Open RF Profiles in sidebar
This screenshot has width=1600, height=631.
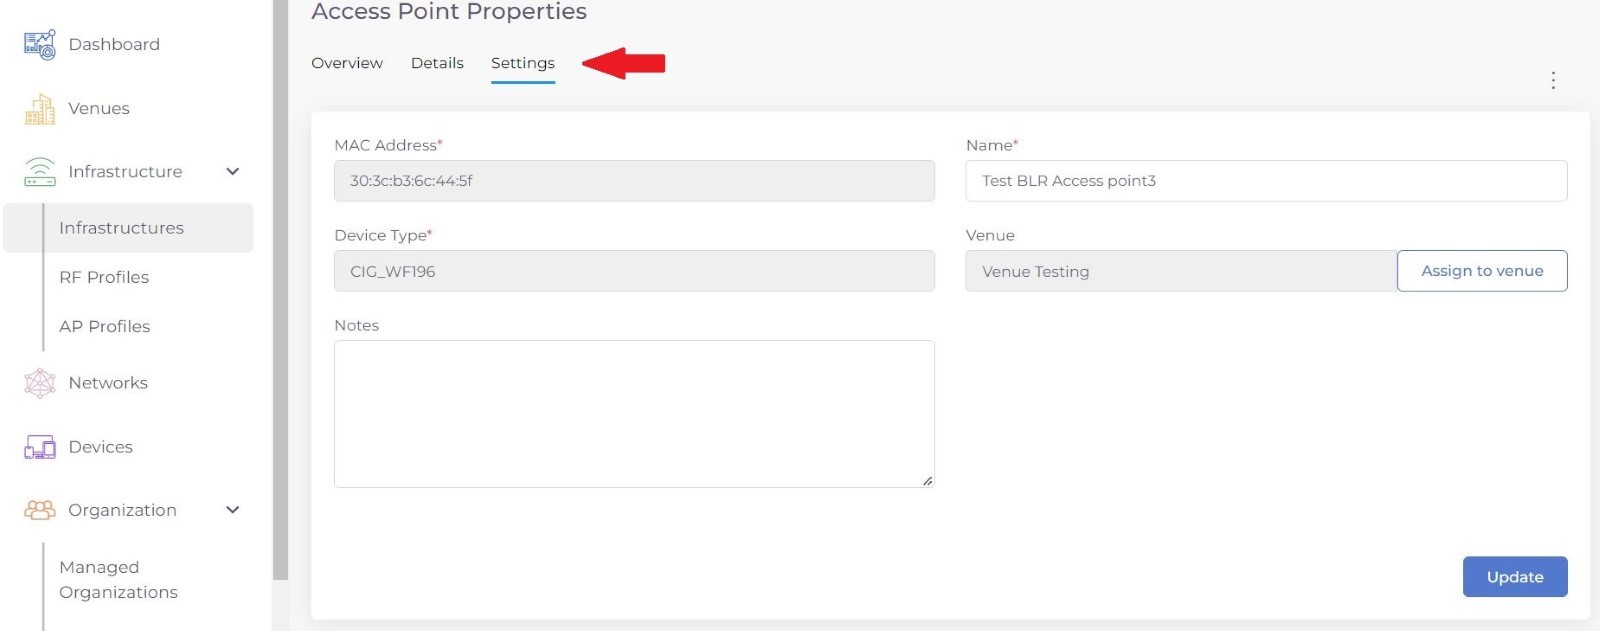pos(104,277)
